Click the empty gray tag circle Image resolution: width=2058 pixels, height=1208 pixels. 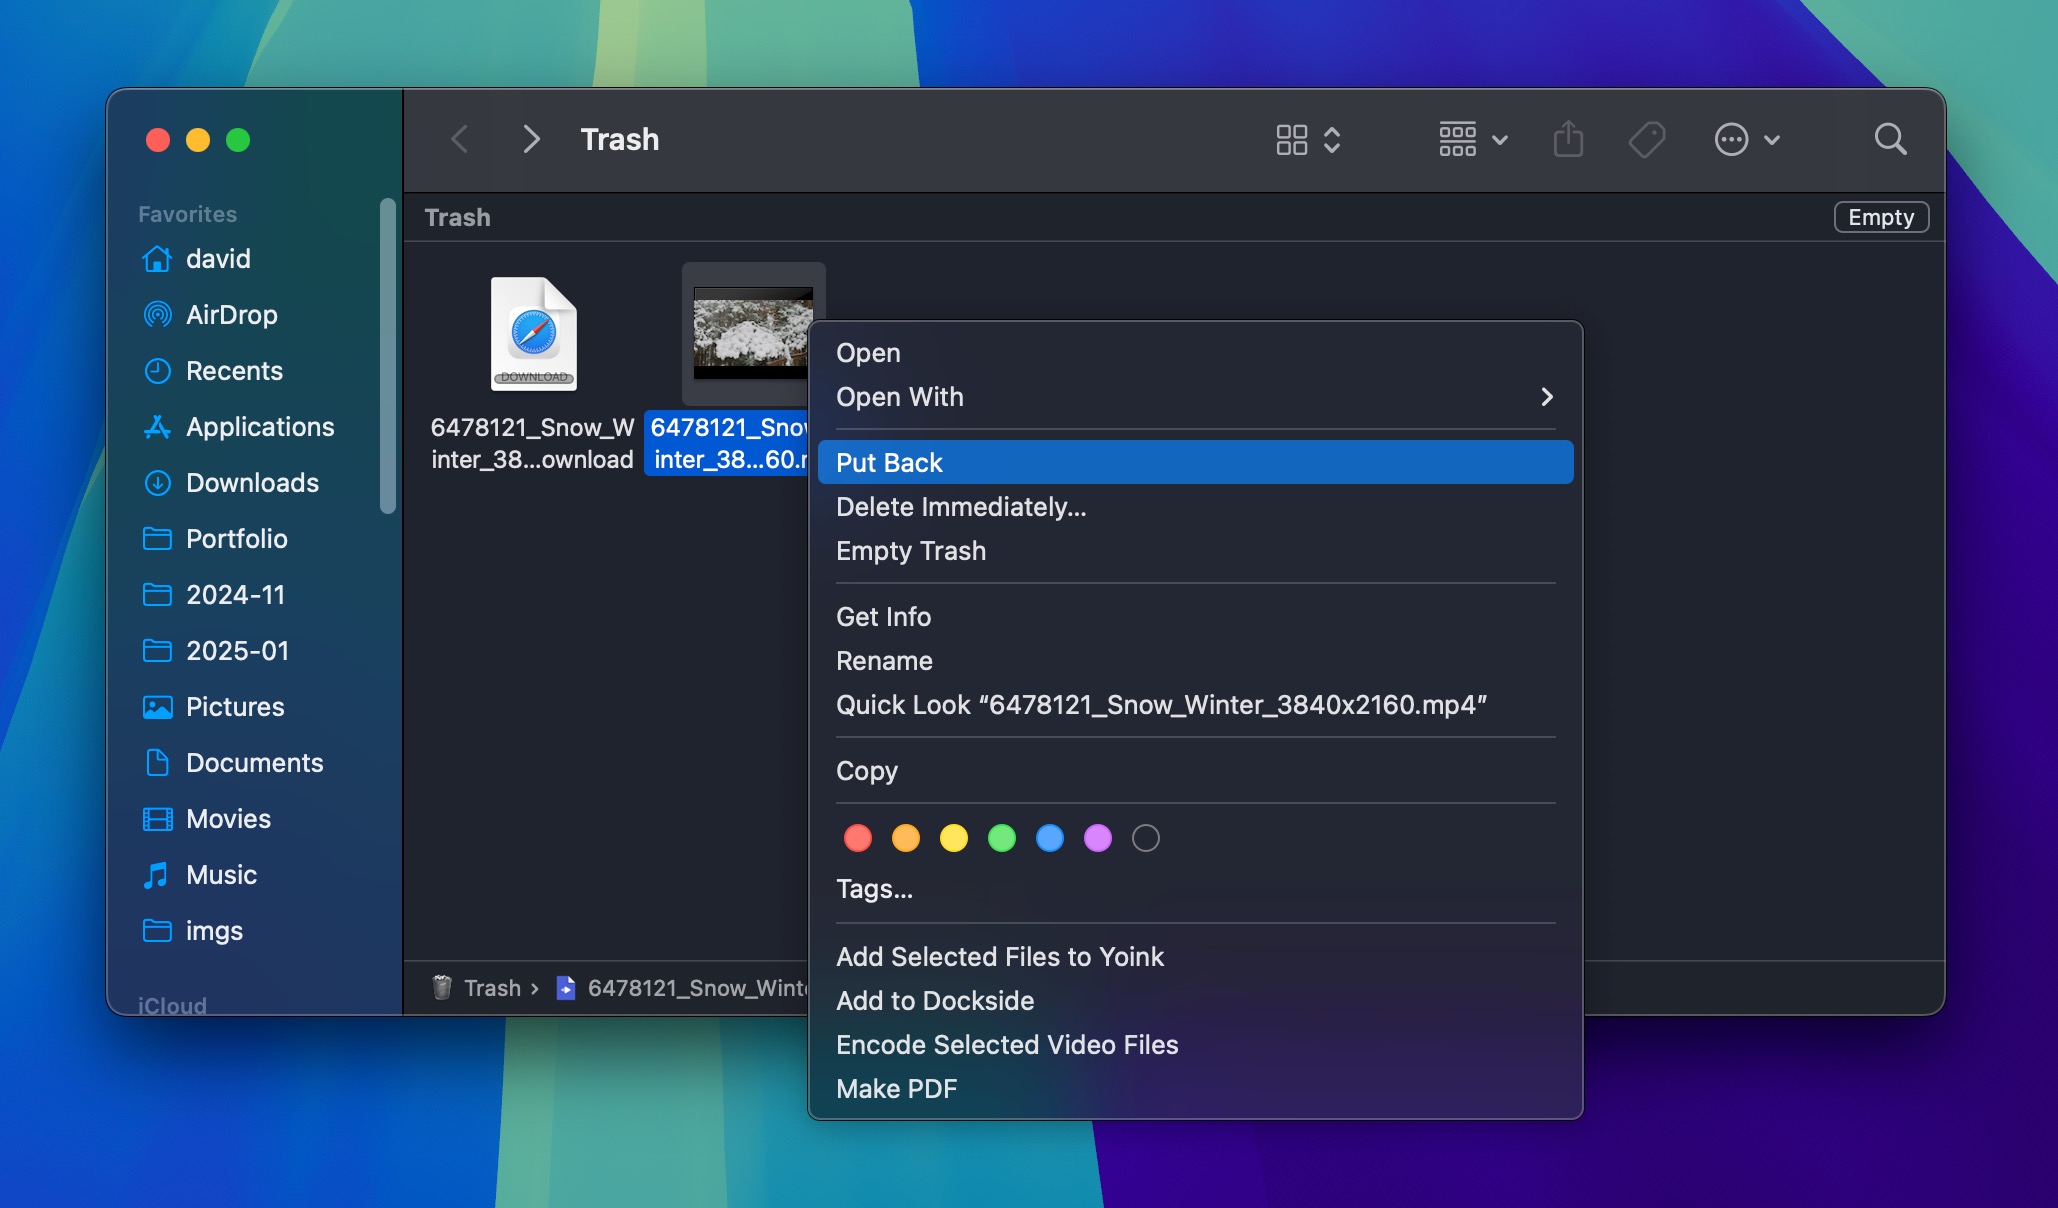(x=1146, y=838)
